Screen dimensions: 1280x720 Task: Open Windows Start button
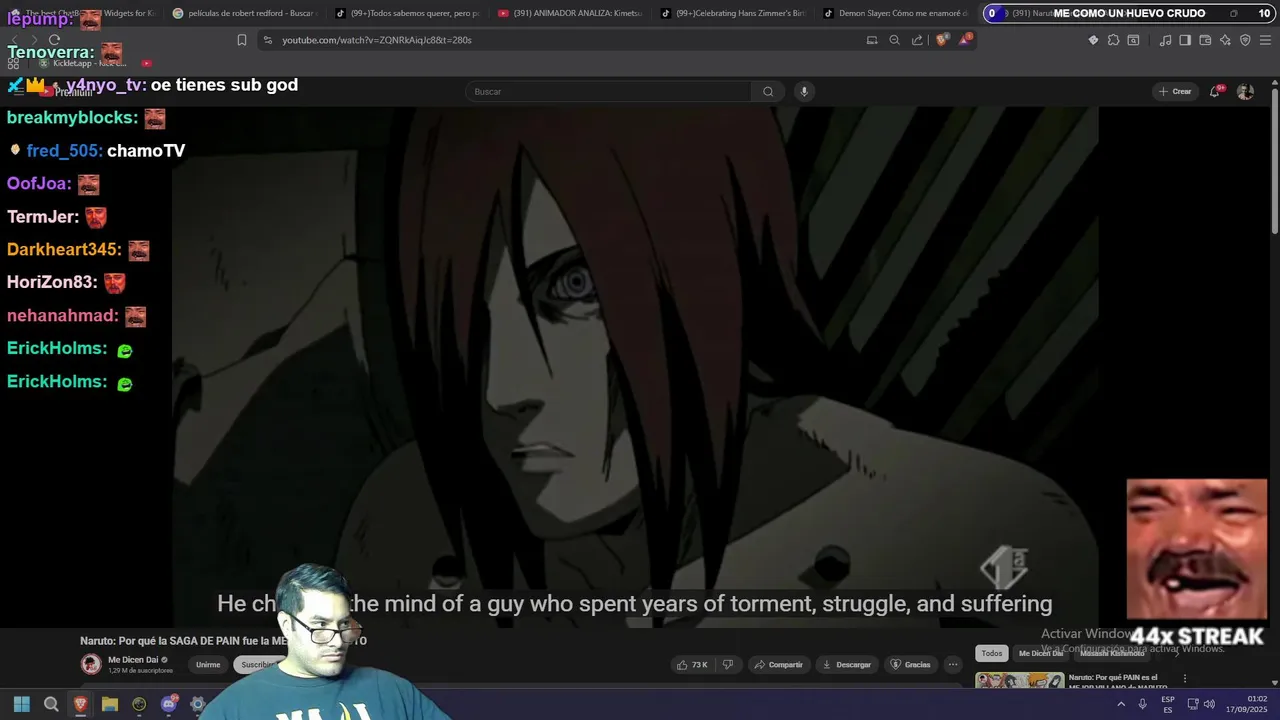pyautogui.click(x=22, y=705)
